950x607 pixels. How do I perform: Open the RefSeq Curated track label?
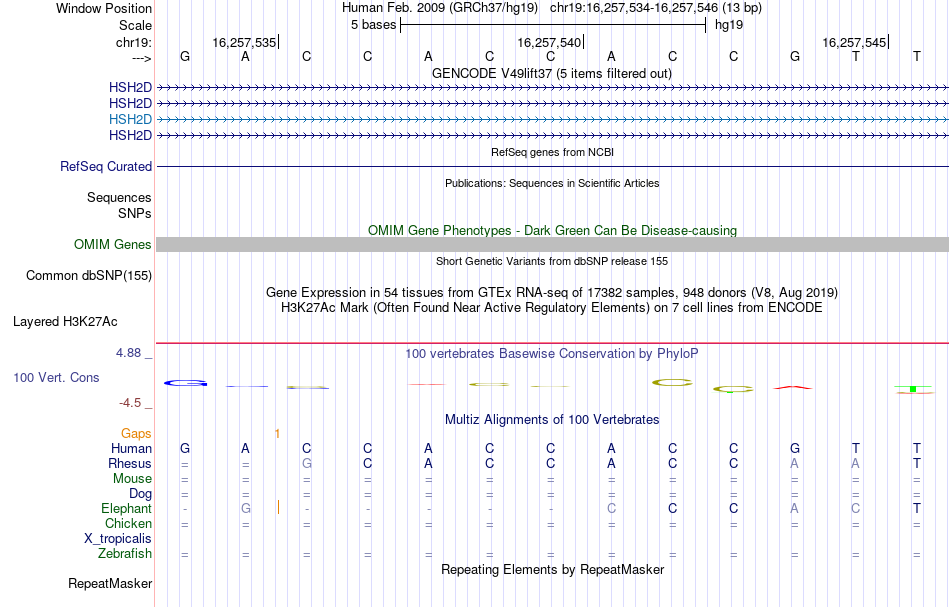click(x=106, y=167)
